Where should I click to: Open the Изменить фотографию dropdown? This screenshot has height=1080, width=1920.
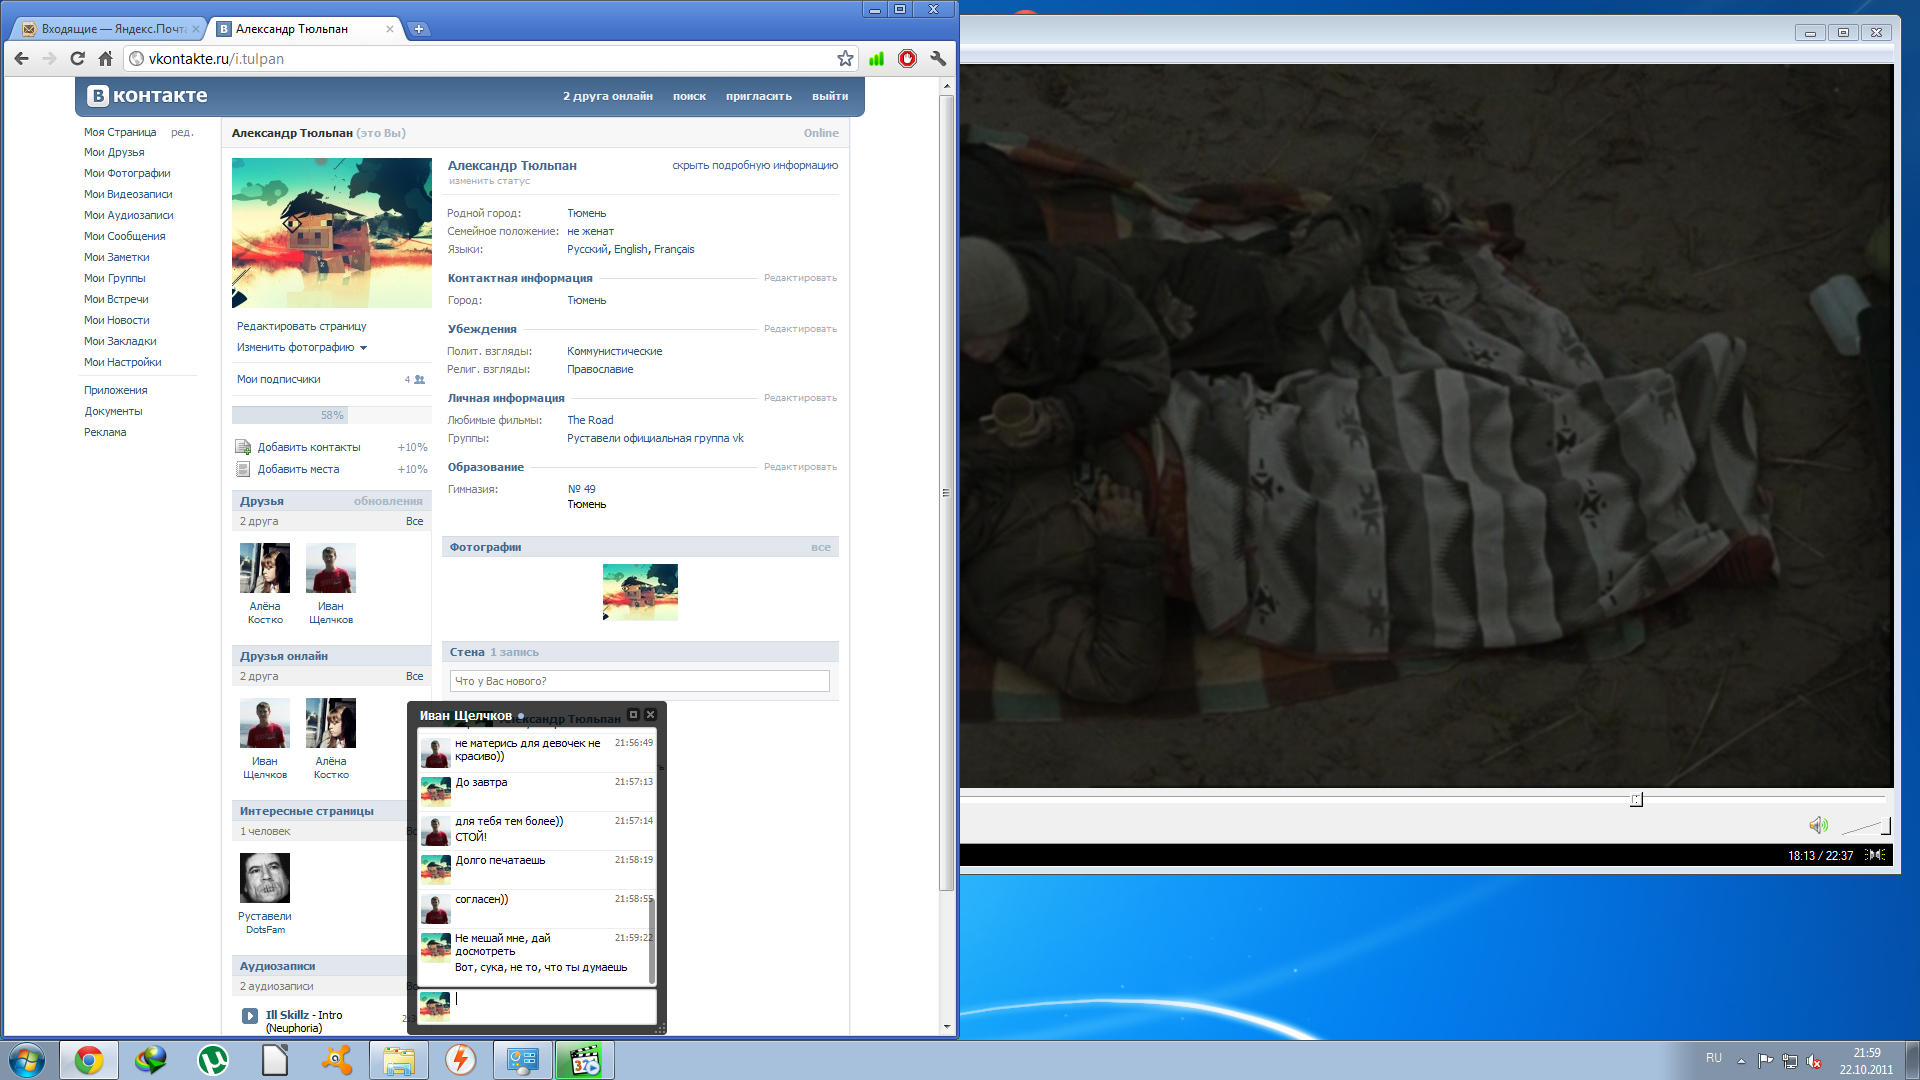tap(302, 347)
